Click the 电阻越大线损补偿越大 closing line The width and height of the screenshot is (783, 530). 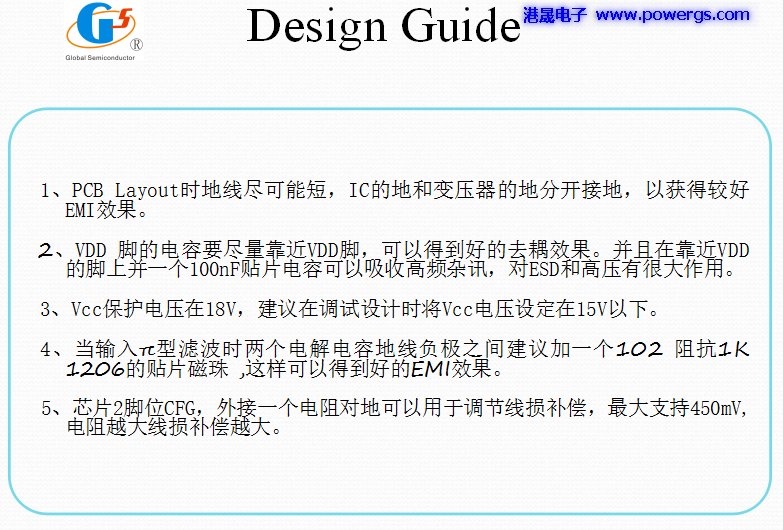pos(173,428)
